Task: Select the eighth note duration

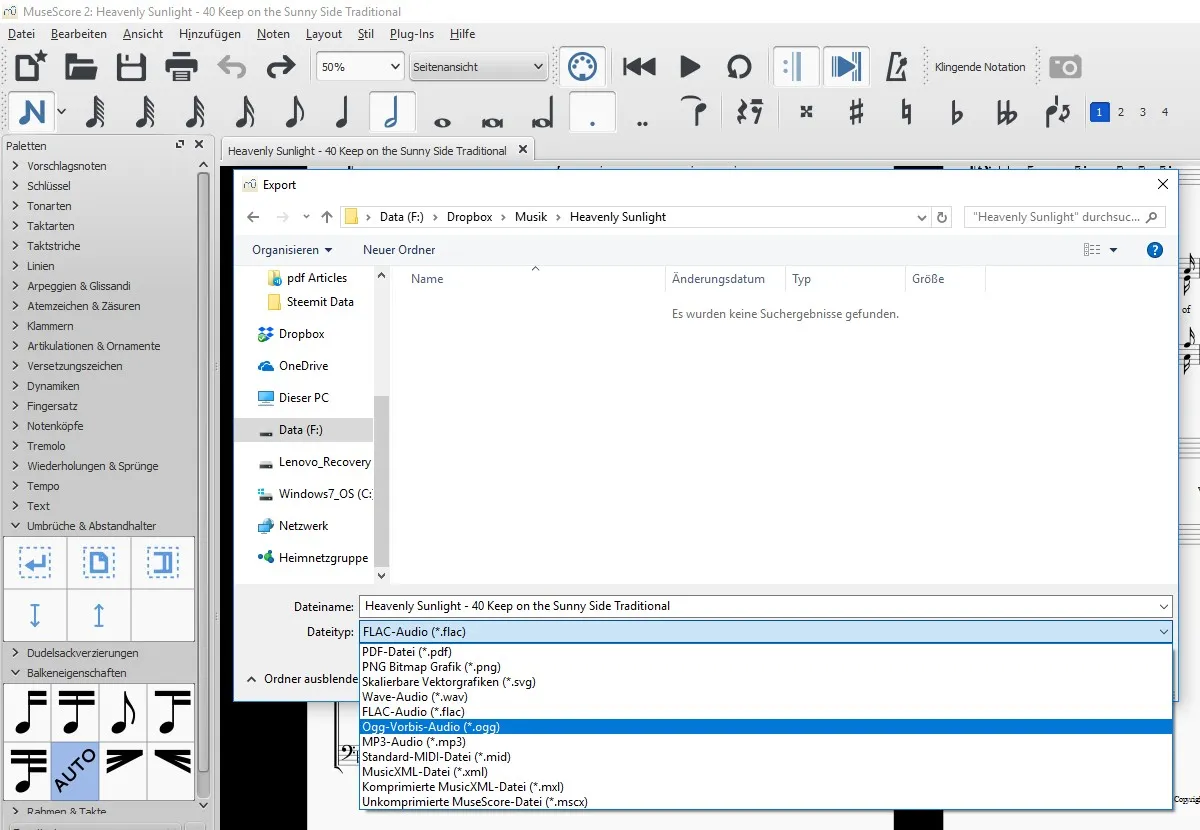Action: tap(293, 112)
